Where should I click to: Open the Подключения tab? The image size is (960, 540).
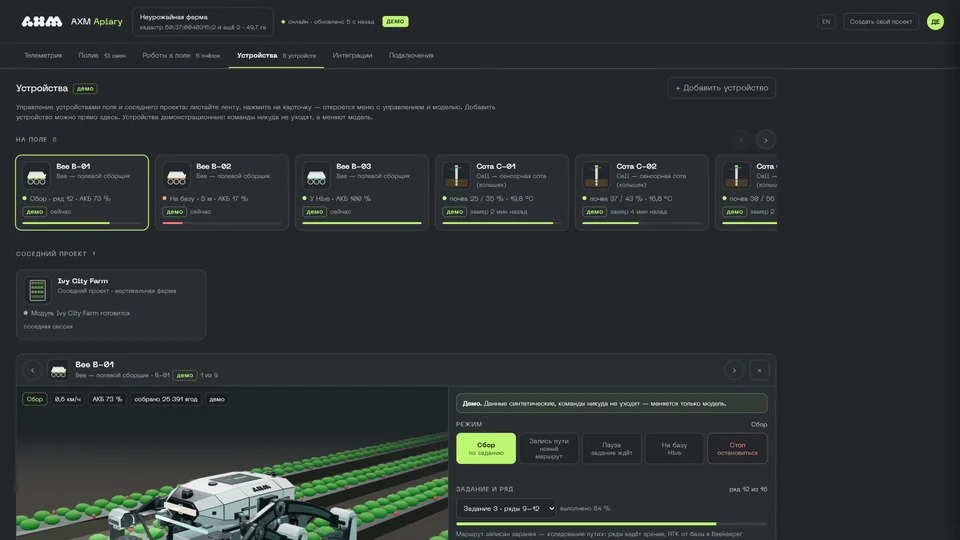[411, 55]
